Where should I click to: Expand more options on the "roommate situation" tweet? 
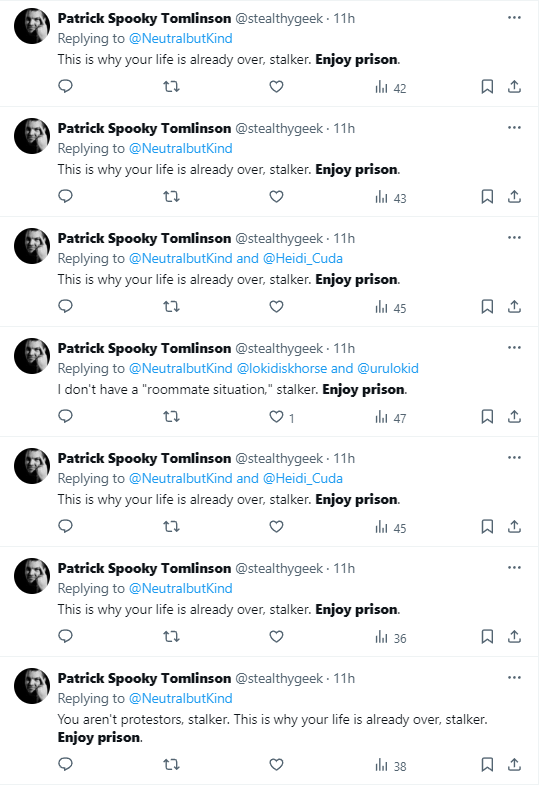(514, 348)
